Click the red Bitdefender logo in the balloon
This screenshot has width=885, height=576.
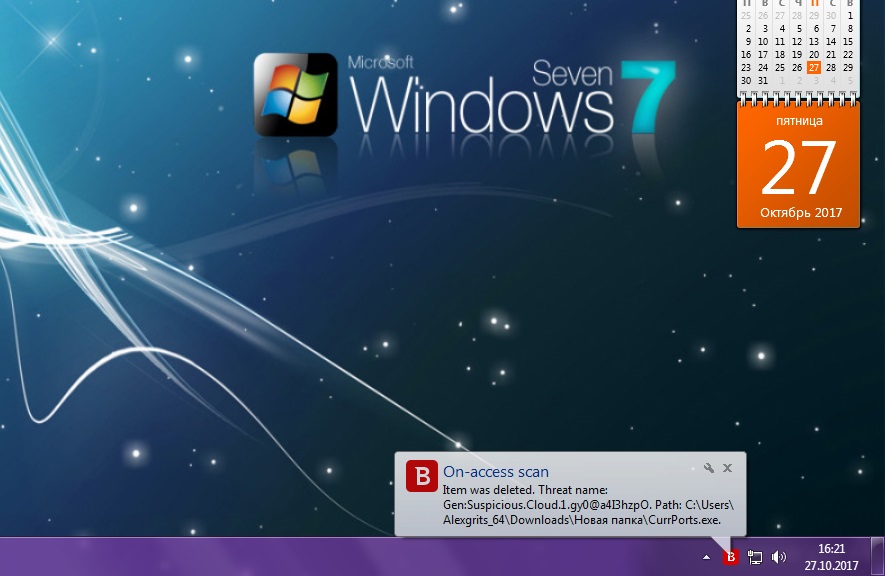422,476
